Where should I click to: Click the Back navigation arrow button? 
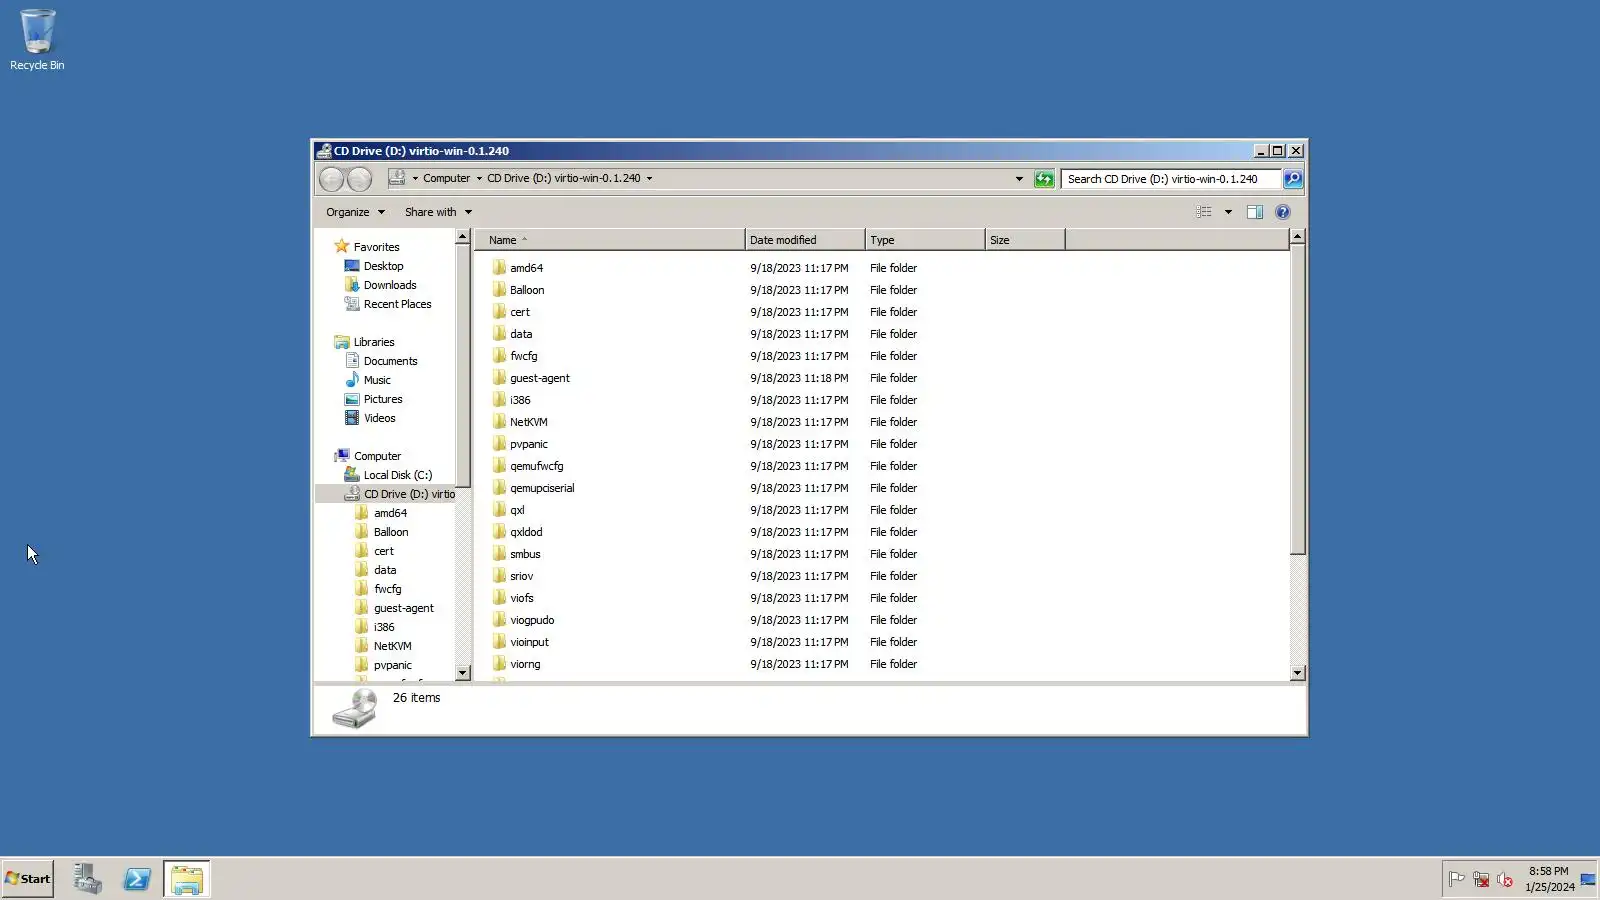tap(332, 179)
